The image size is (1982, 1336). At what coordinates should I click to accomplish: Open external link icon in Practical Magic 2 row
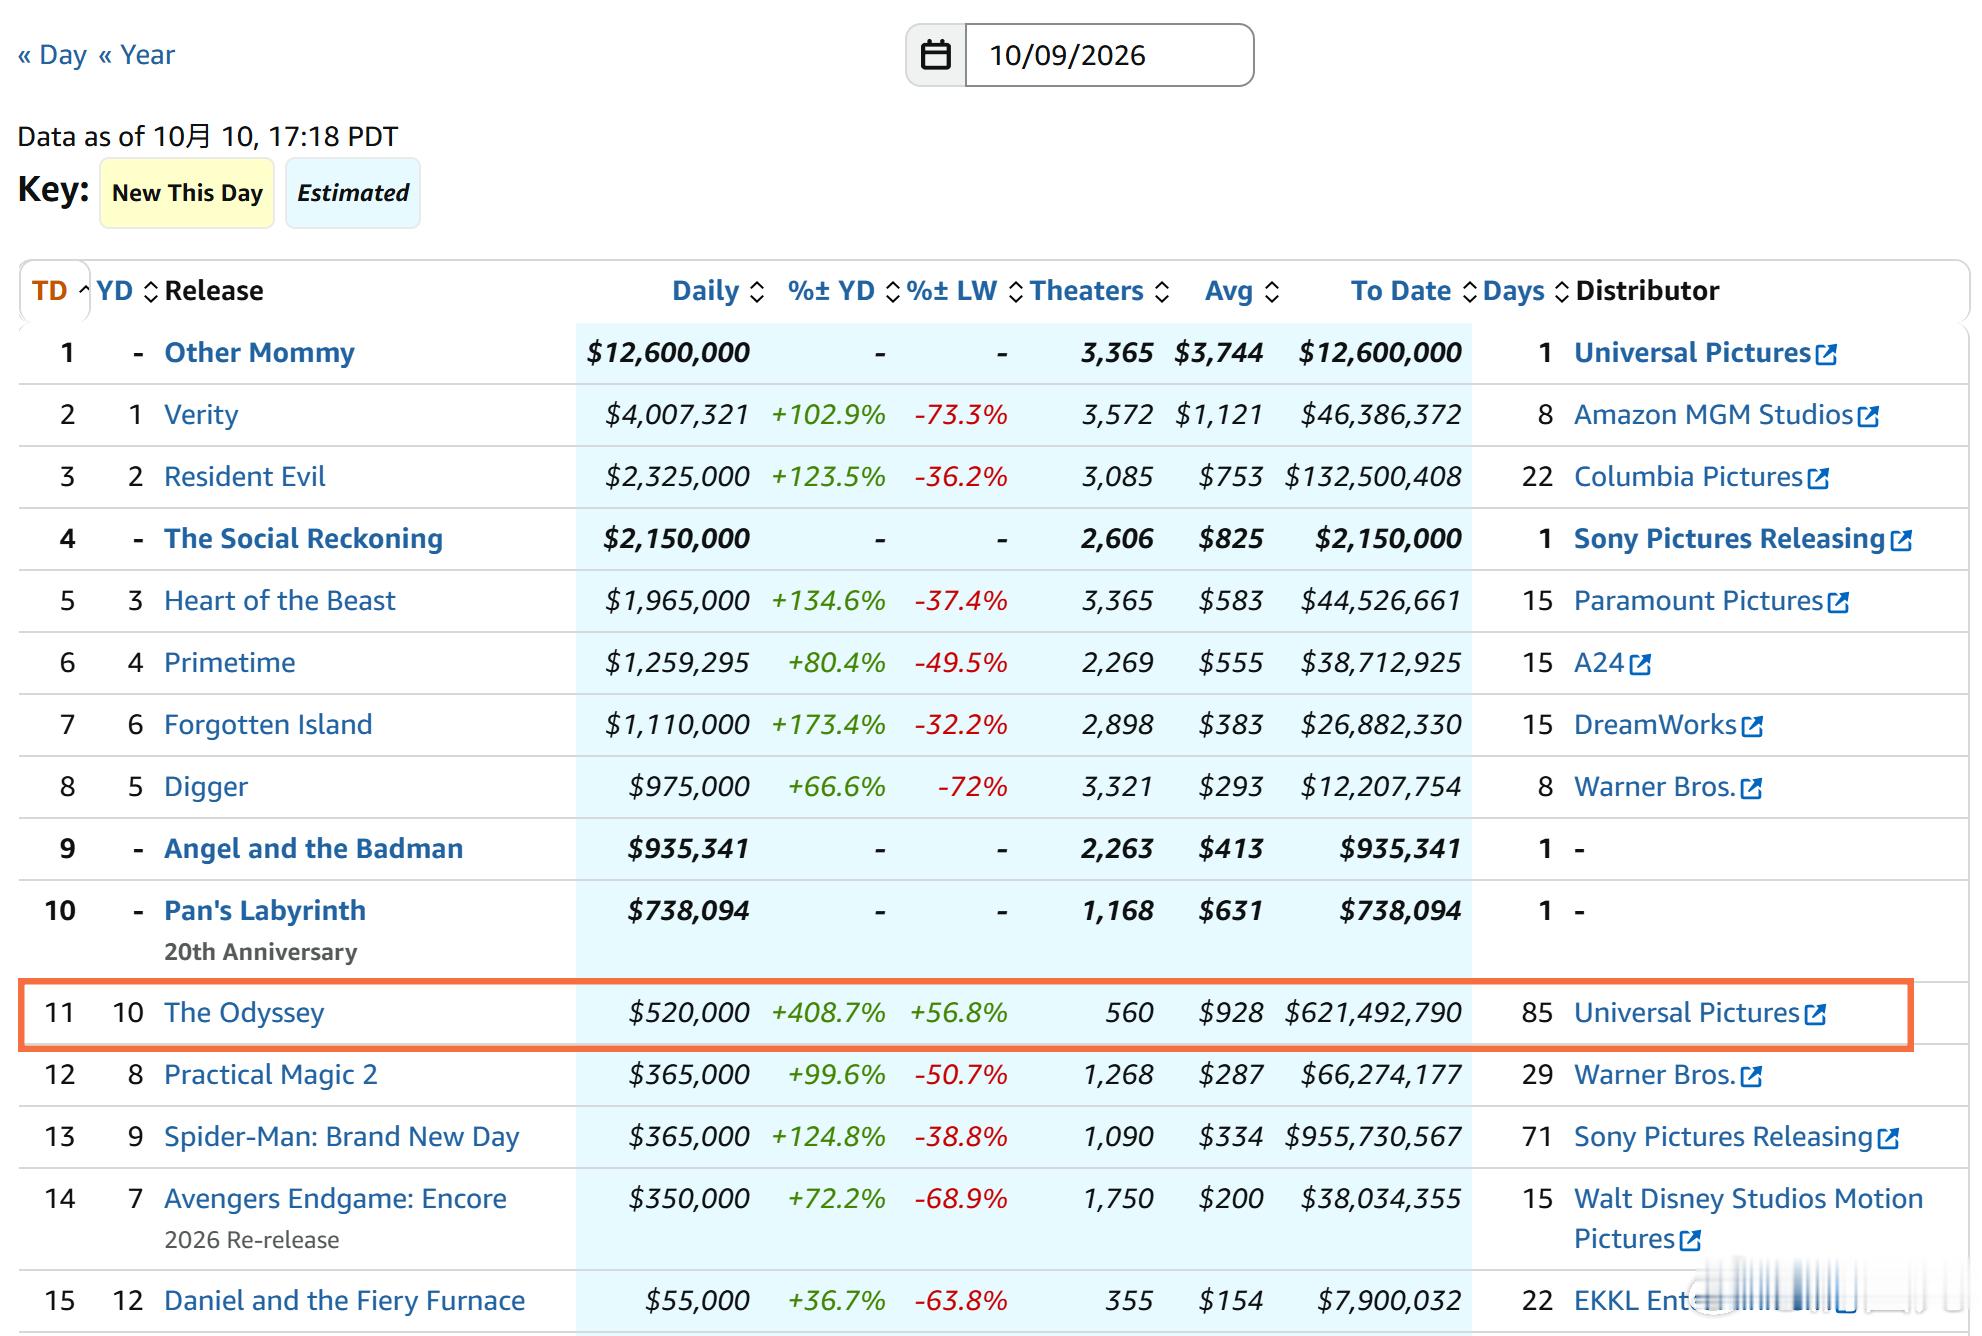tap(1751, 1076)
